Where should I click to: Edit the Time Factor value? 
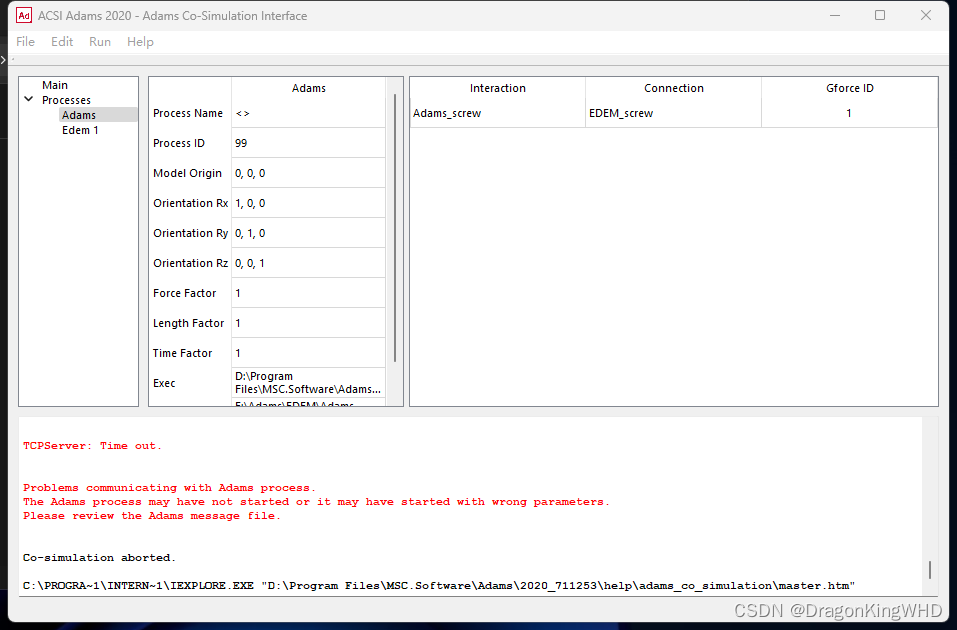[308, 352]
